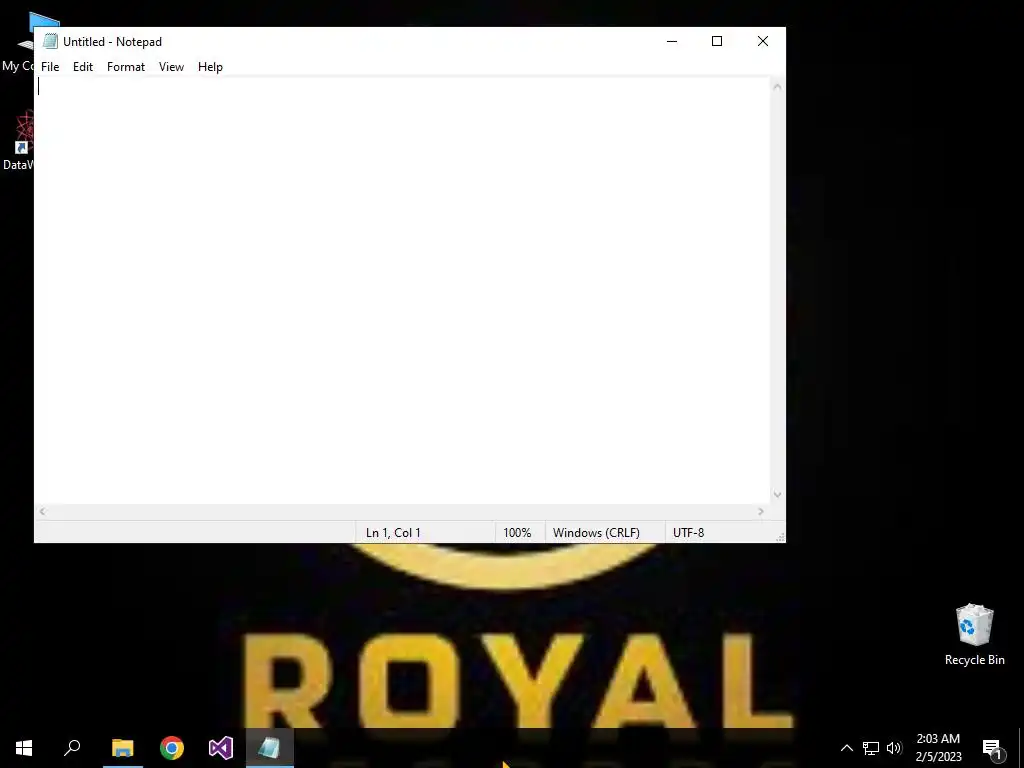Click the Notepad taskbar button

pos(270,748)
